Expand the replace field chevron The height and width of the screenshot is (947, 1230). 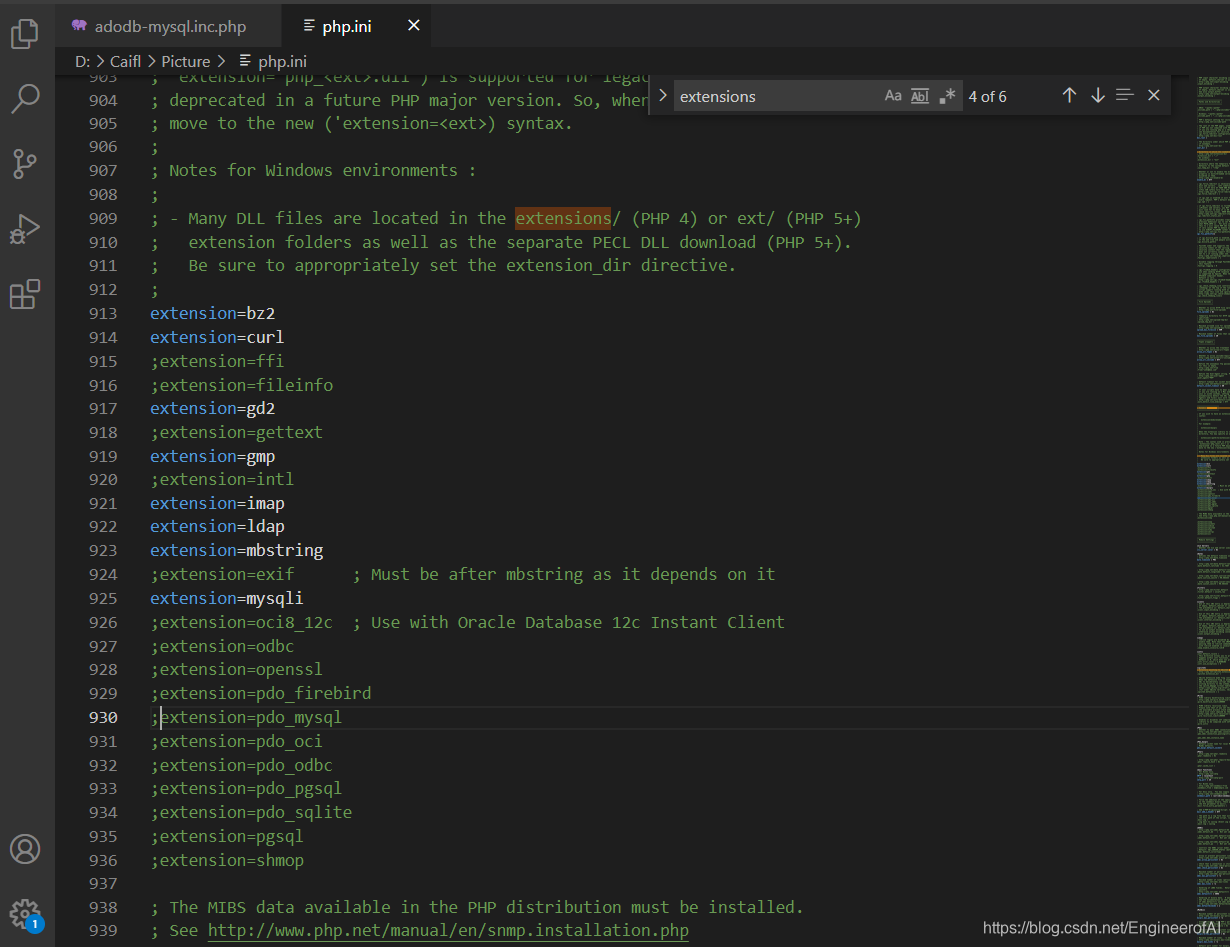click(662, 96)
